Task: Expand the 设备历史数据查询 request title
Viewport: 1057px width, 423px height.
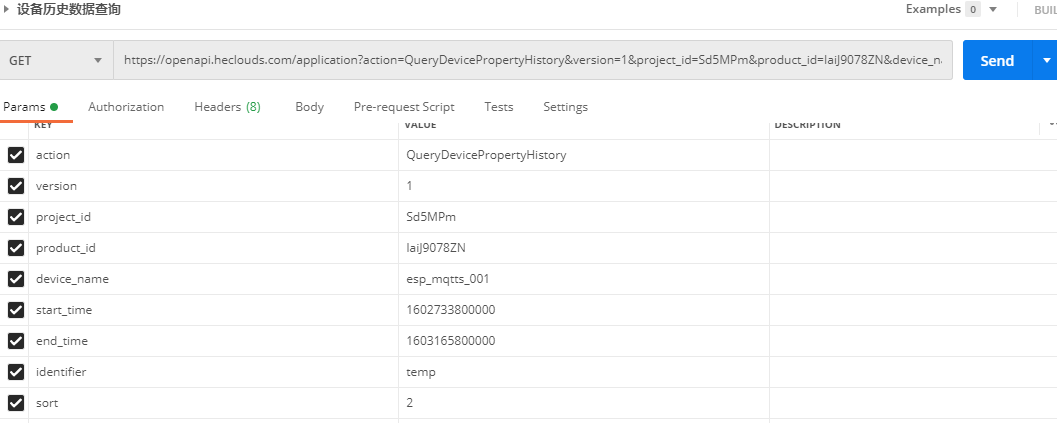Action: tap(9, 9)
